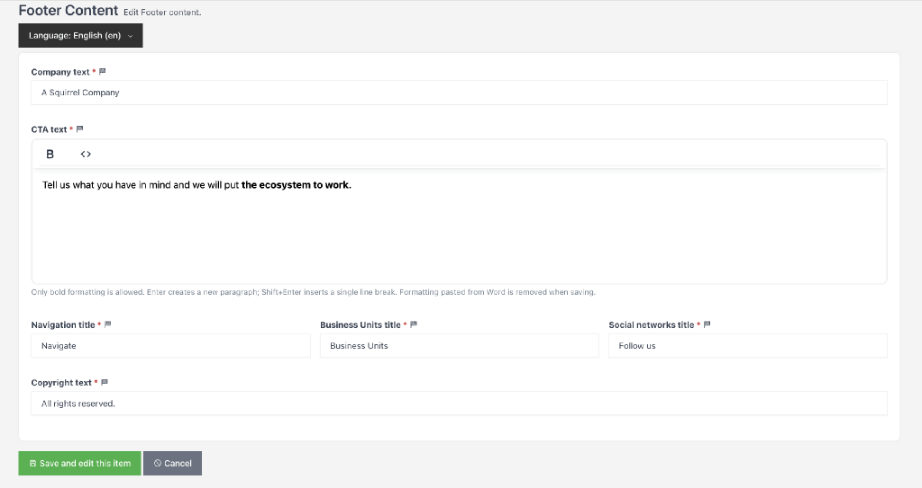Open source code view in CTA editor
Screen dimensions: 922x488
pos(86,154)
